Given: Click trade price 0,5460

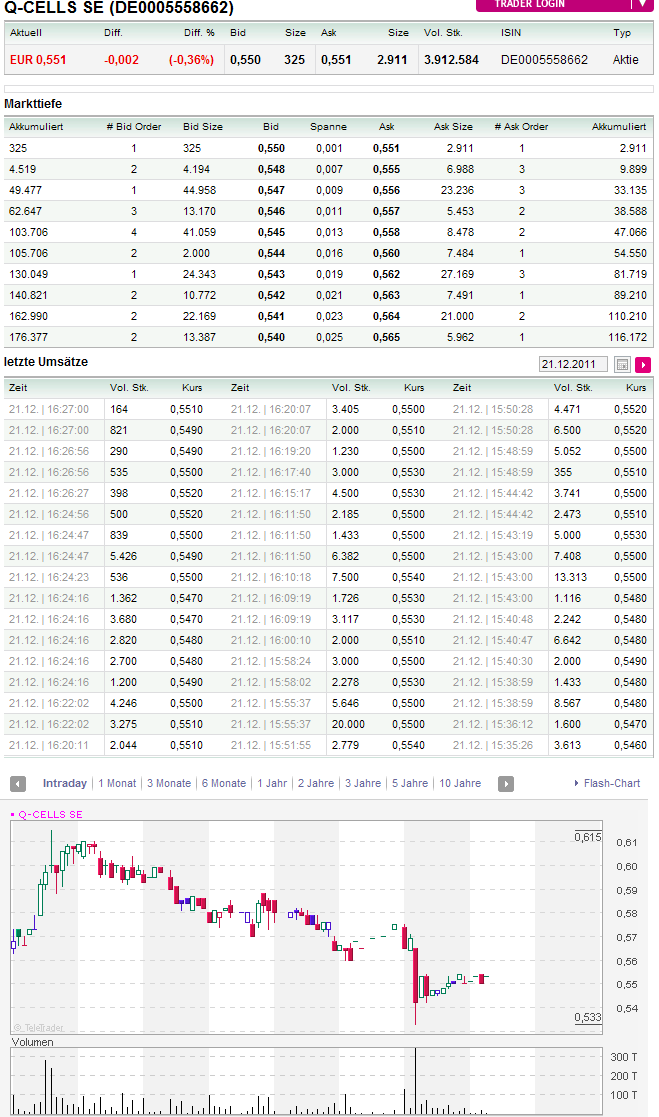Looking at the screenshot, I should coord(631,745).
